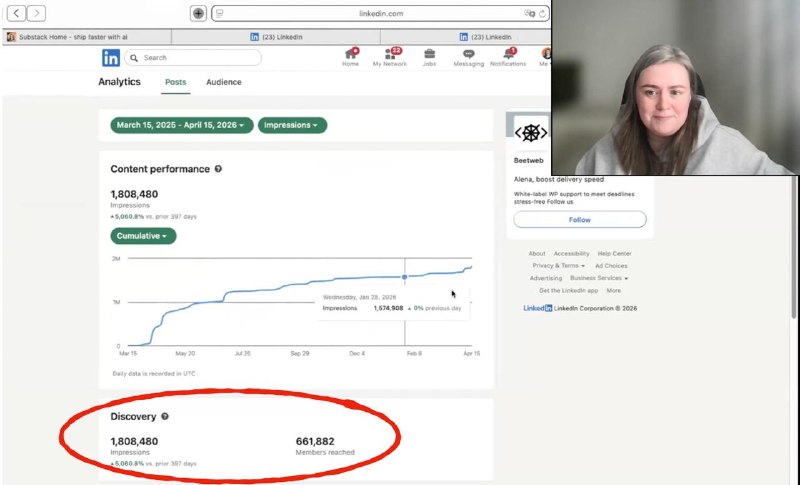
Task: Expand Business Services footer menu
Action: [599, 278]
